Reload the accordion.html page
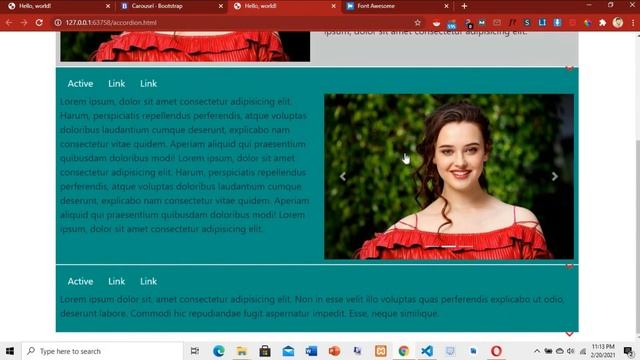Screen dimensions: 640x360 (39, 23)
